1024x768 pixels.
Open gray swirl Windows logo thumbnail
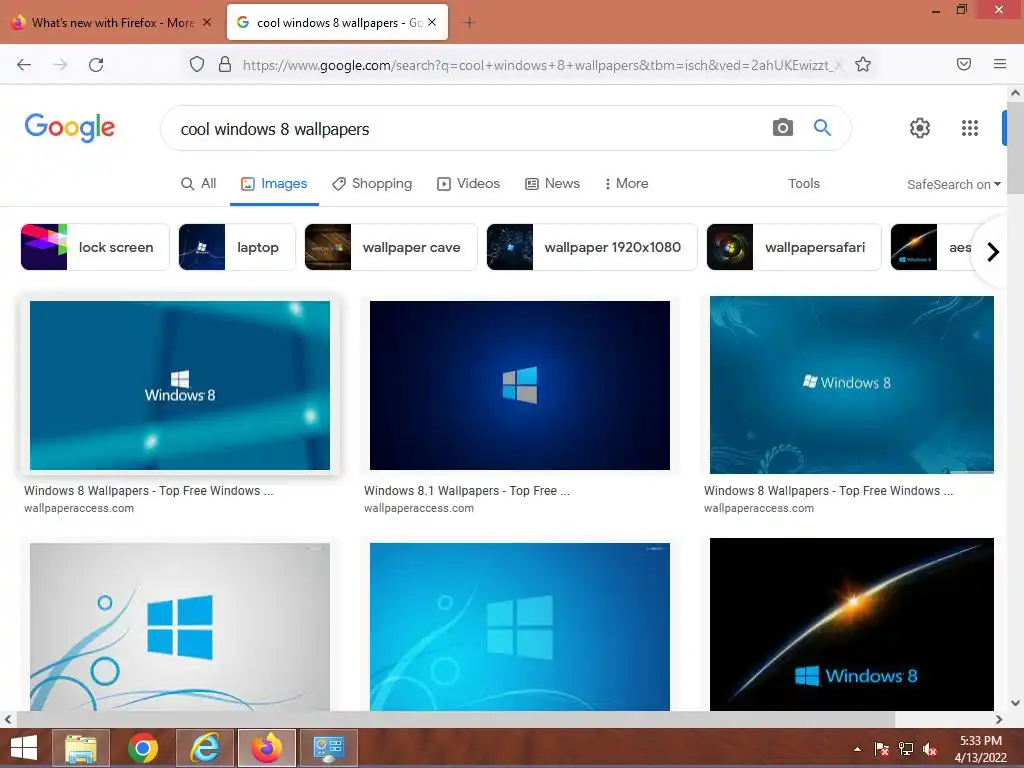(x=180, y=627)
